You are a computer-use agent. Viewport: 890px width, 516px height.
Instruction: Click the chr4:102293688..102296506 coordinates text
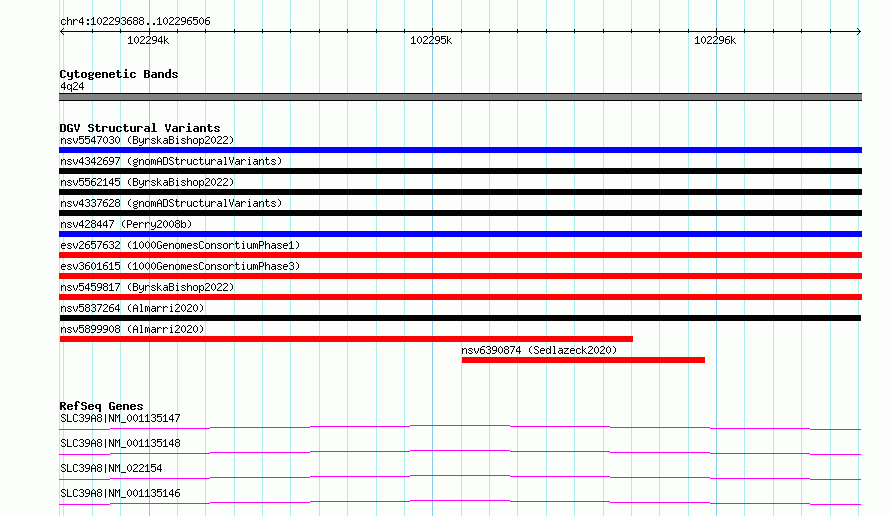pyautogui.click(x=135, y=22)
